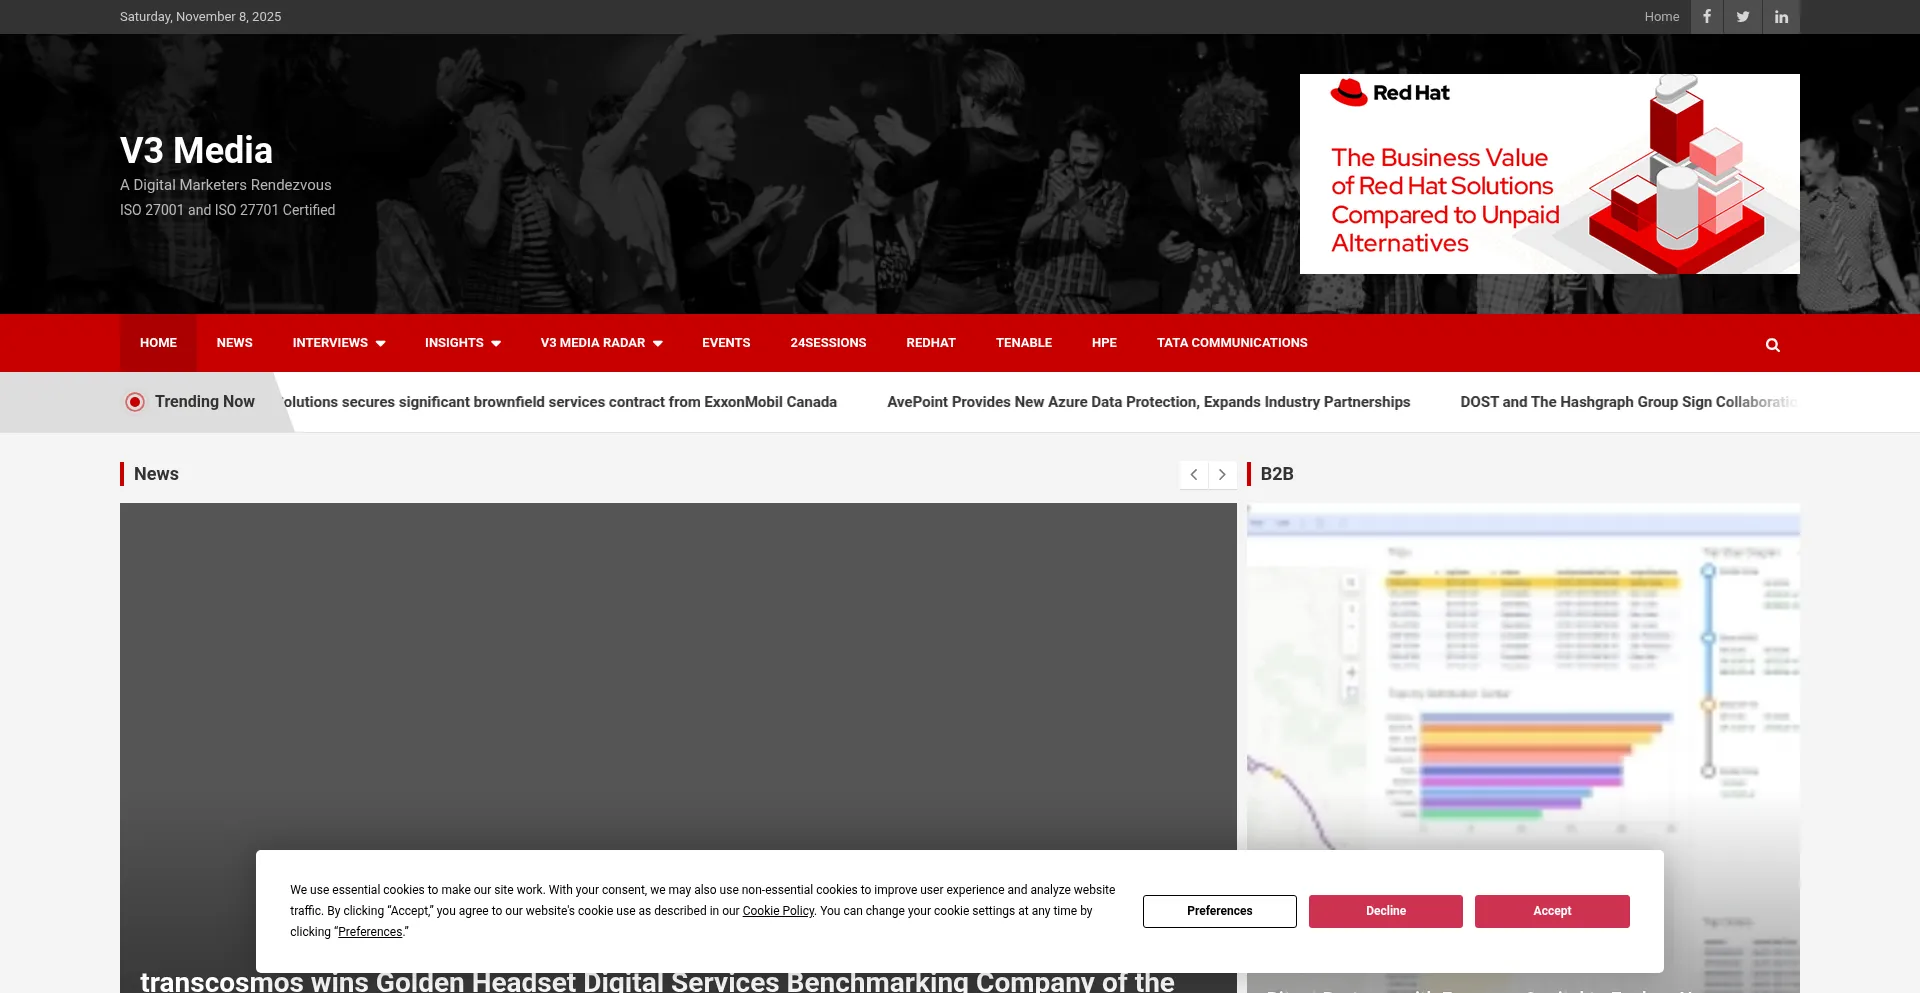
Task: Open the Cookie Policy link
Action: 778,911
